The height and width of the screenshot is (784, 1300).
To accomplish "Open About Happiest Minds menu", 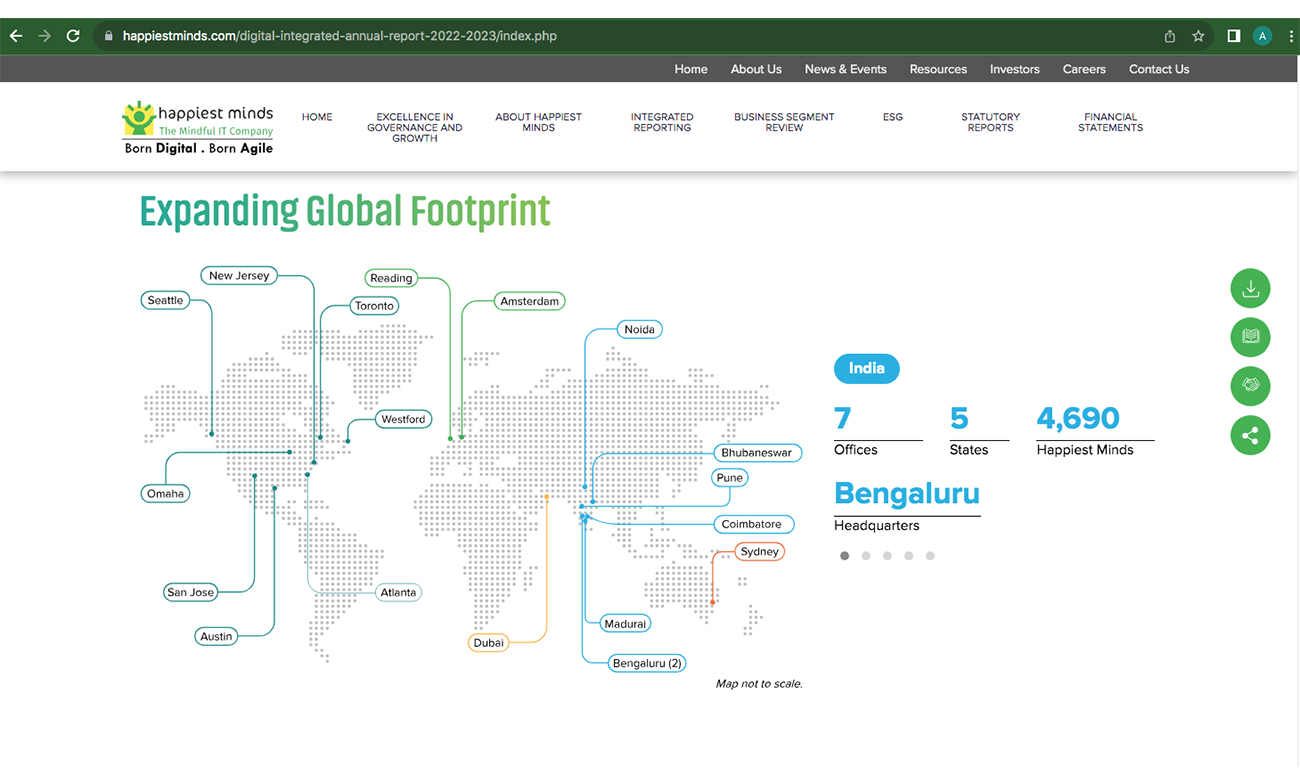I will pyautogui.click(x=538, y=122).
